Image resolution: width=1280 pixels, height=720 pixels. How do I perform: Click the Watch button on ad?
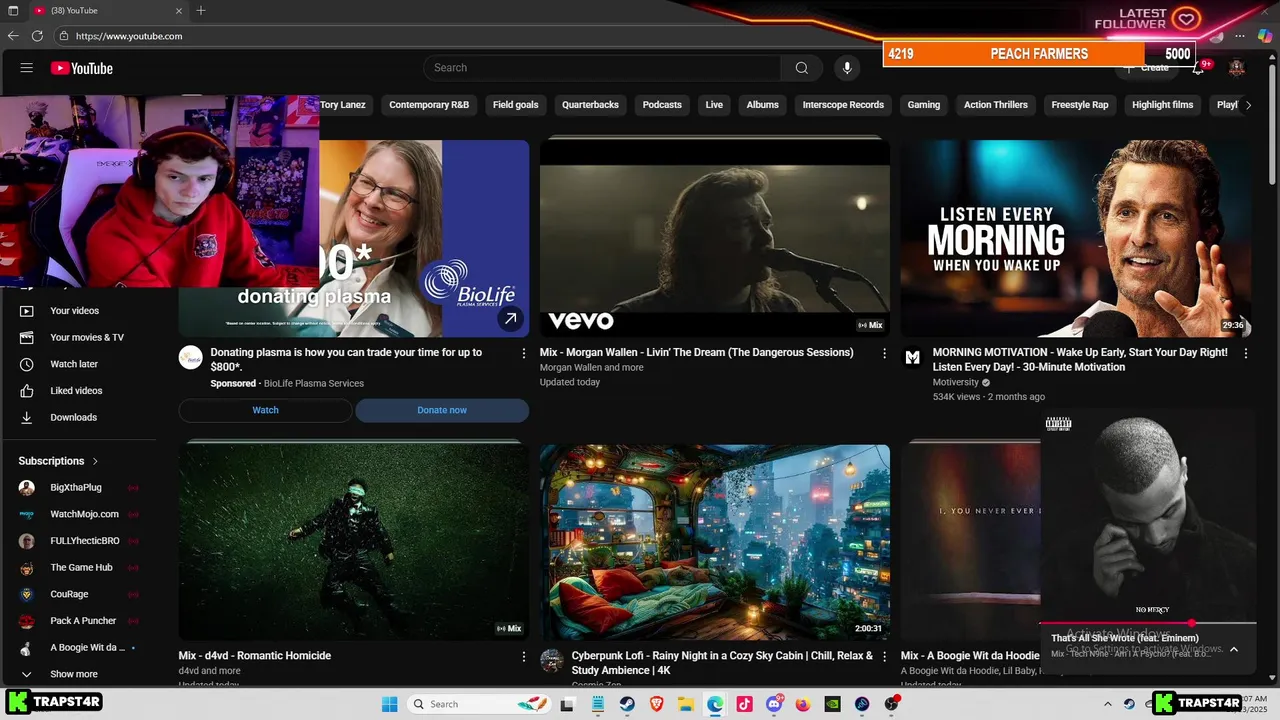click(x=265, y=410)
